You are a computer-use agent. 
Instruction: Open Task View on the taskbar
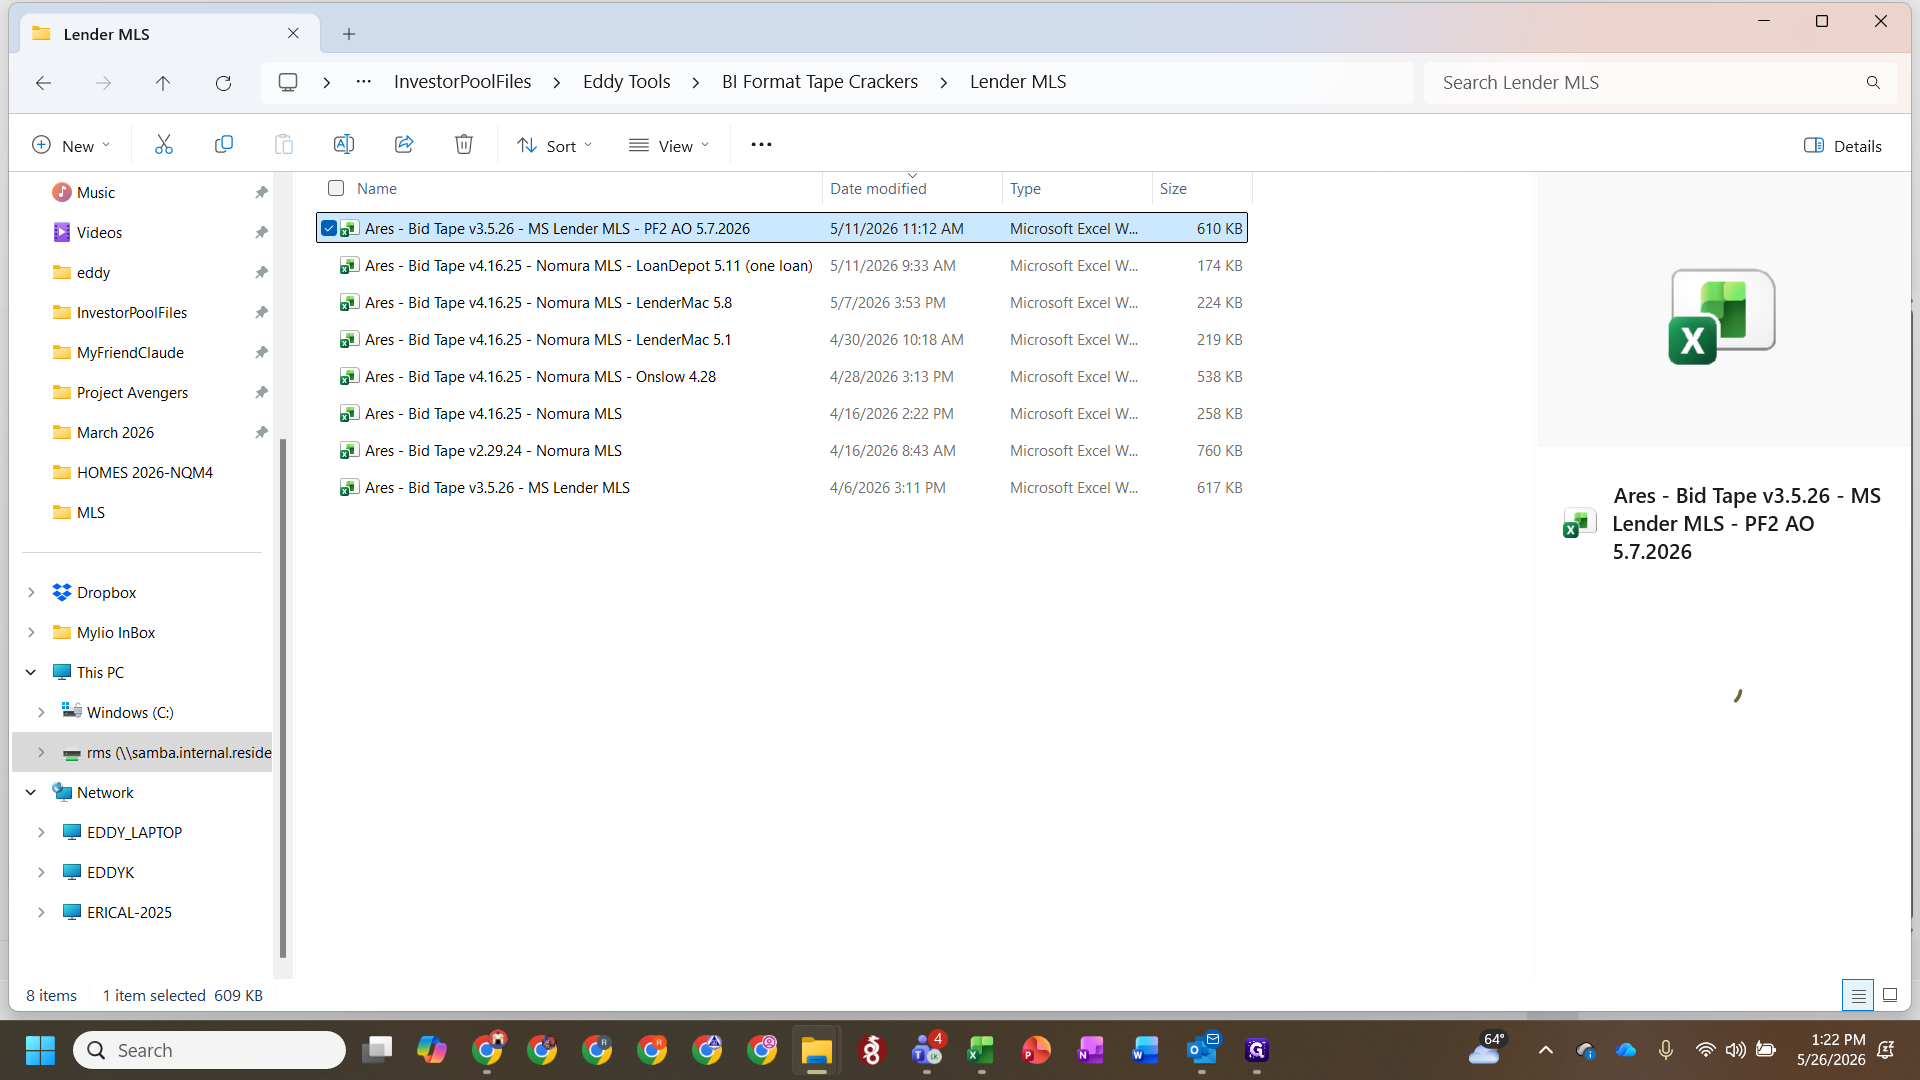tap(377, 1050)
